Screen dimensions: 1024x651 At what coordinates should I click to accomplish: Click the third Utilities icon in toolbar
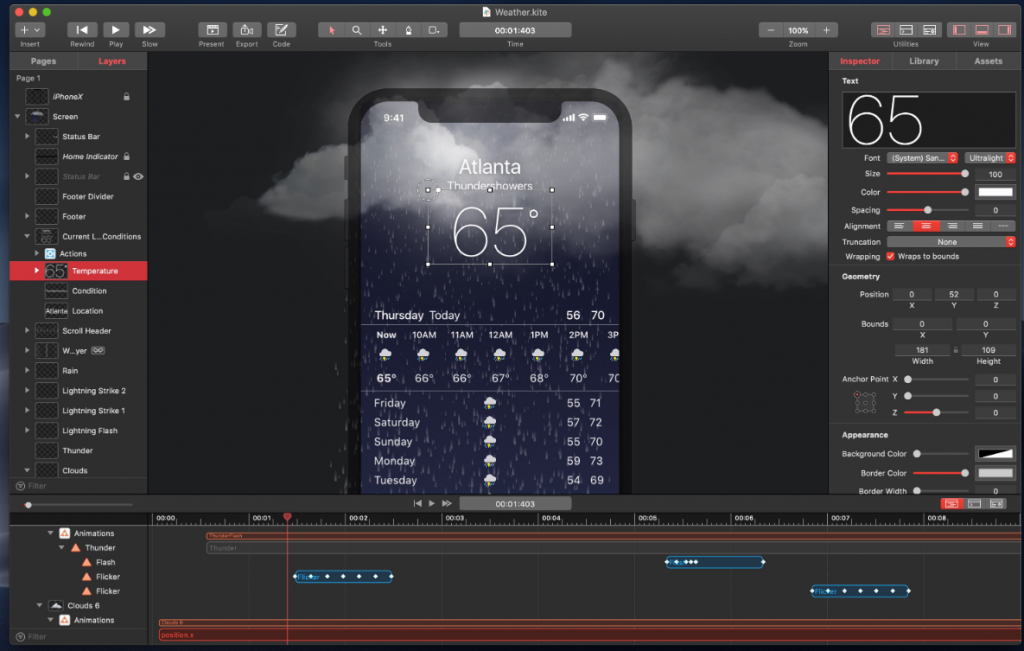tap(929, 30)
